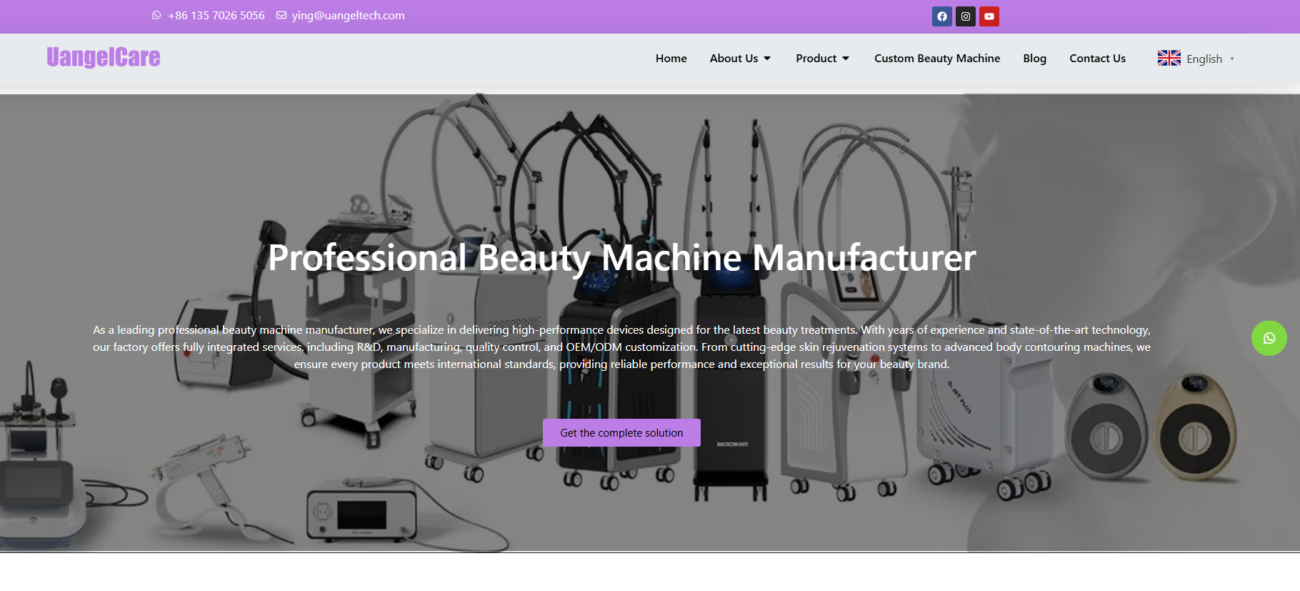Click the phone icon beside the number

156,16
